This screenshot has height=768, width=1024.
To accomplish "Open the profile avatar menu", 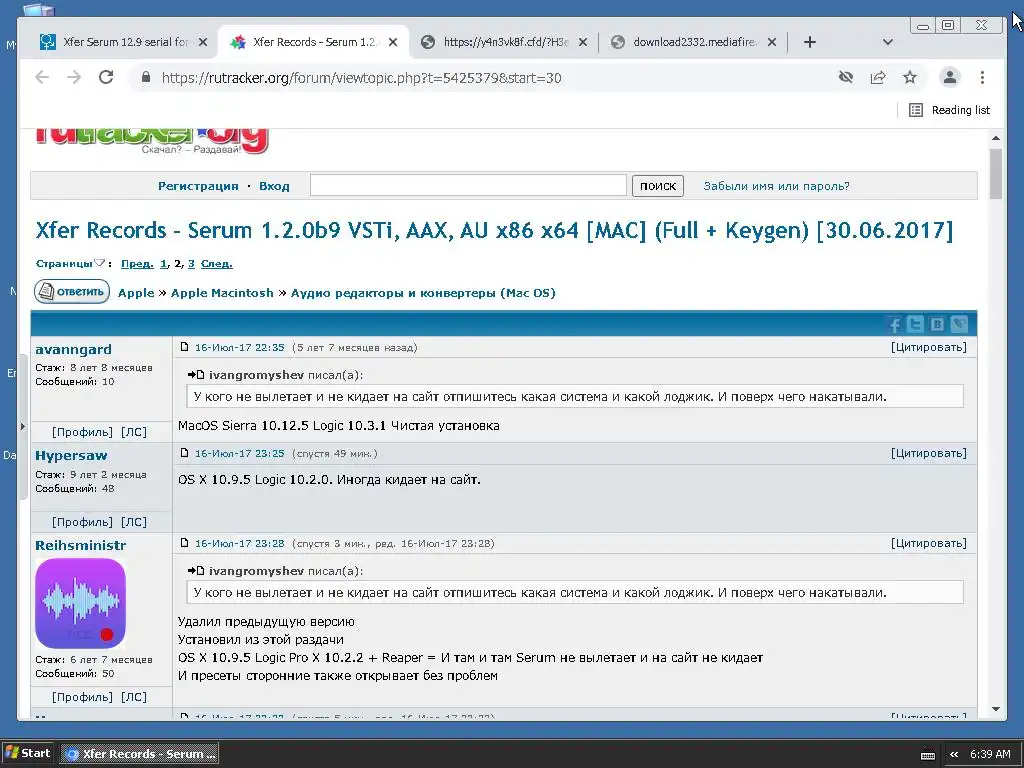I will click(x=950, y=78).
